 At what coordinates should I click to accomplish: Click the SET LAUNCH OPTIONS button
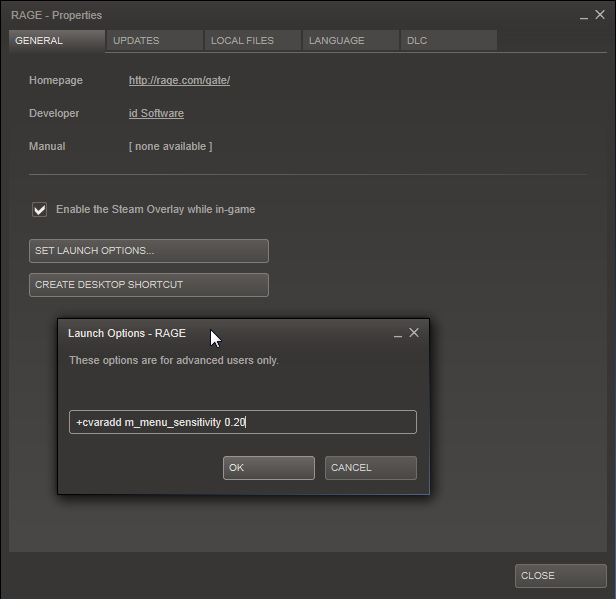[149, 251]
